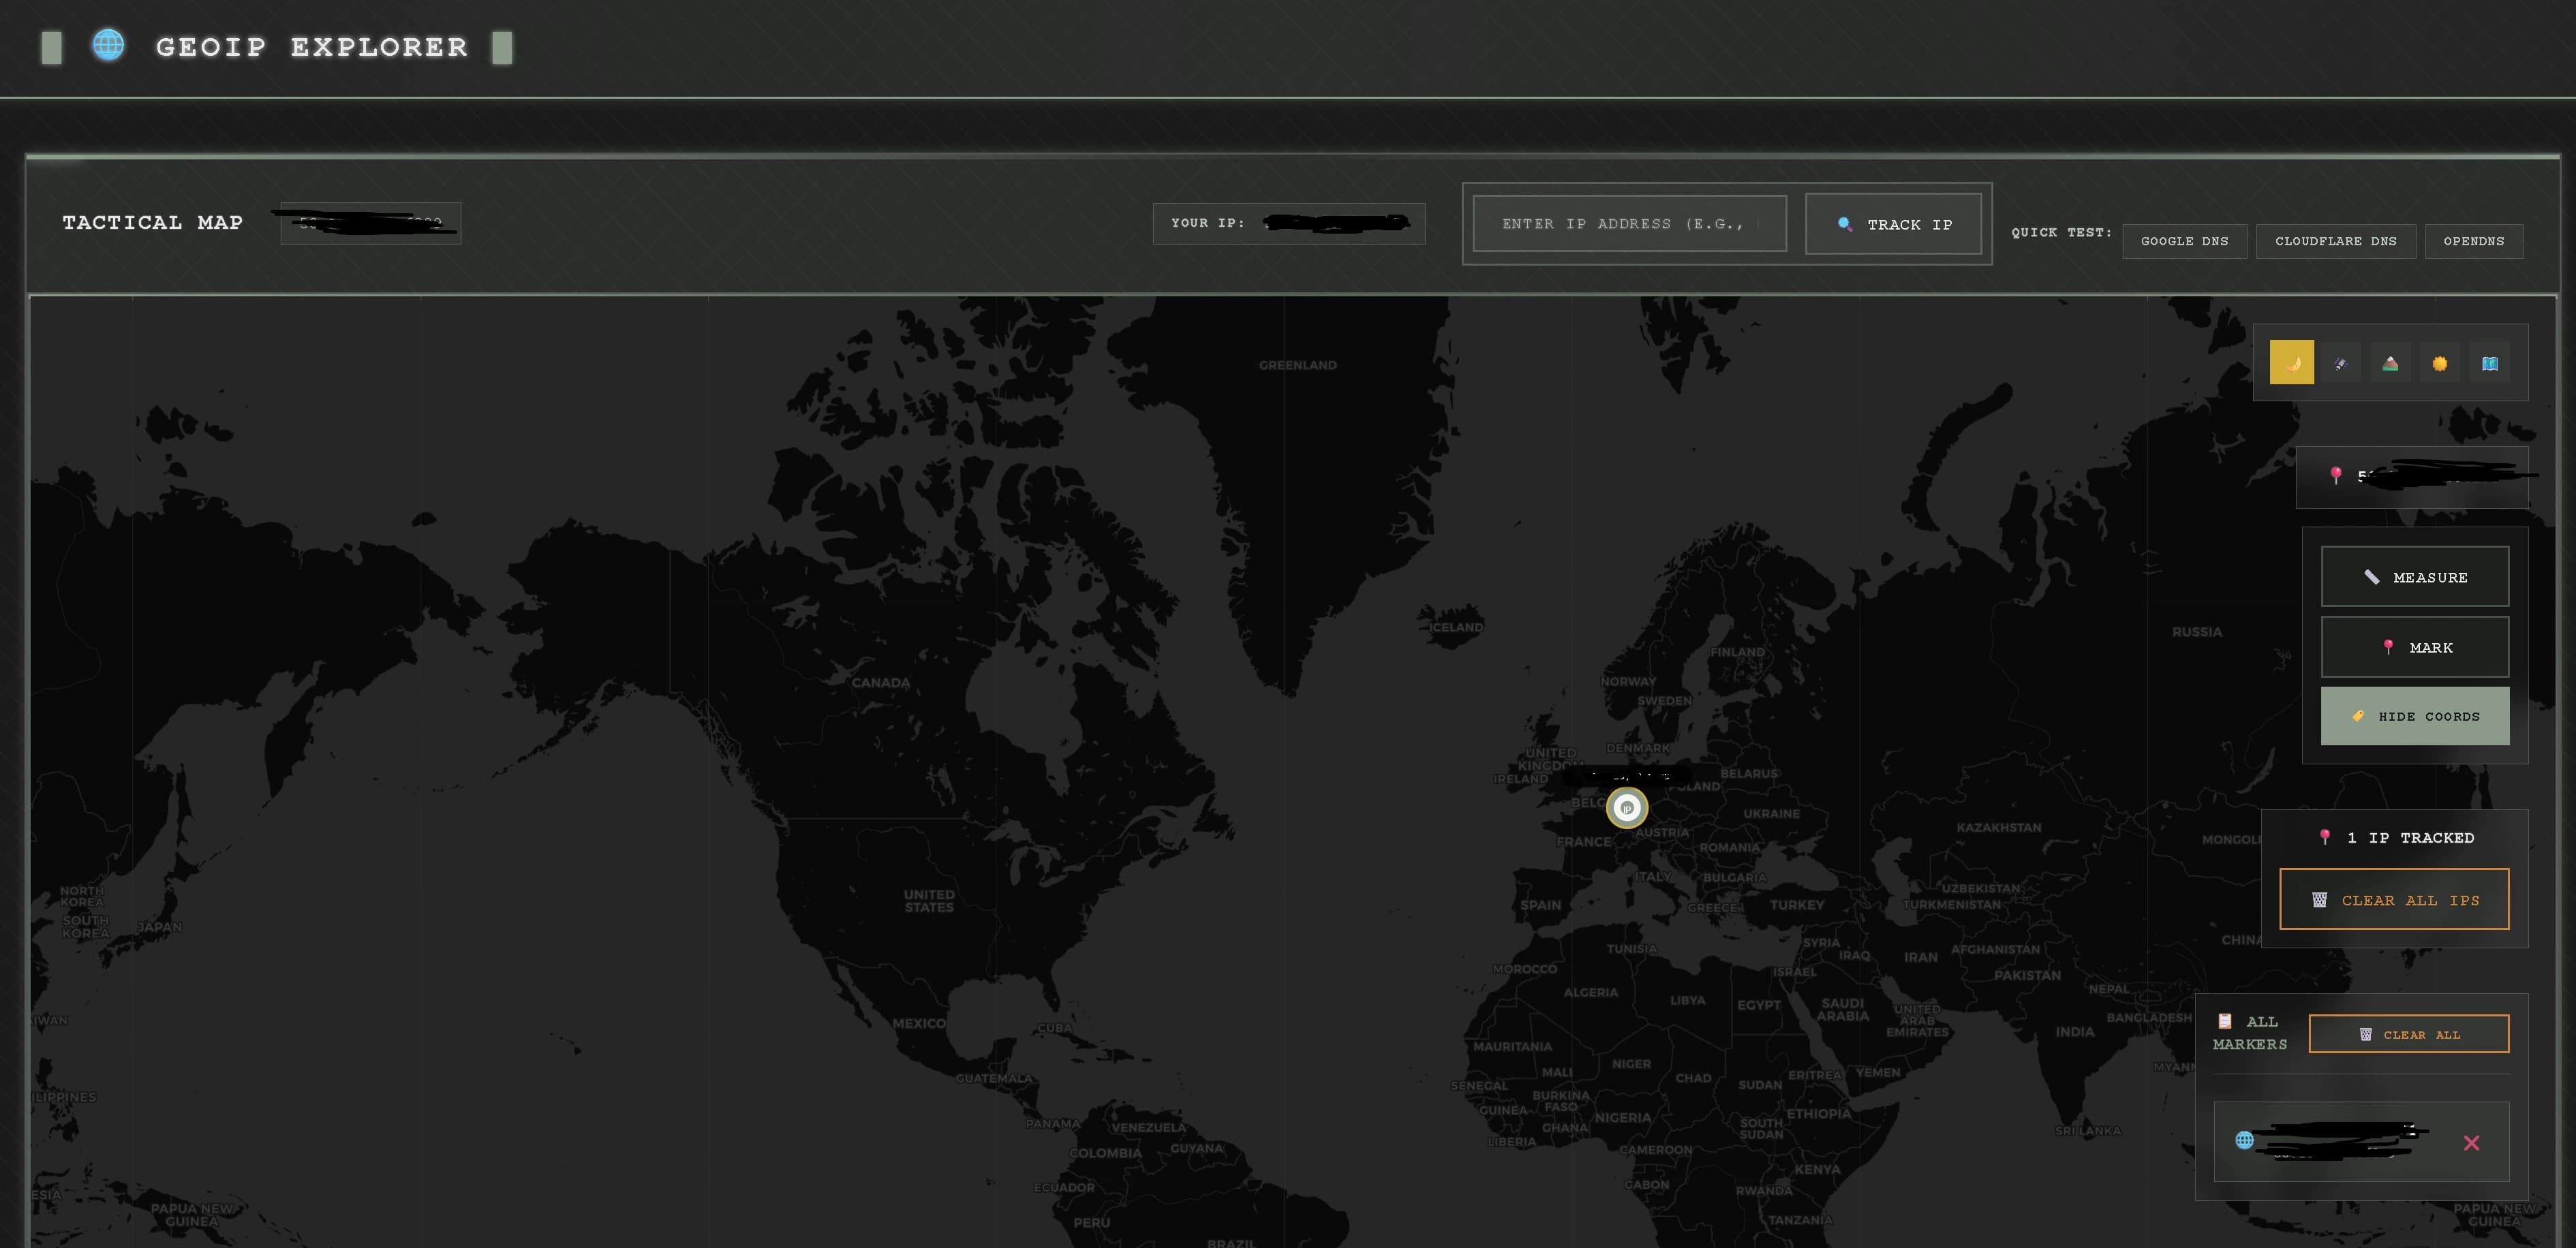Switch to the satellite map style
This screenshot has height=1248, width=2576.
click(x=2342, y=362)
